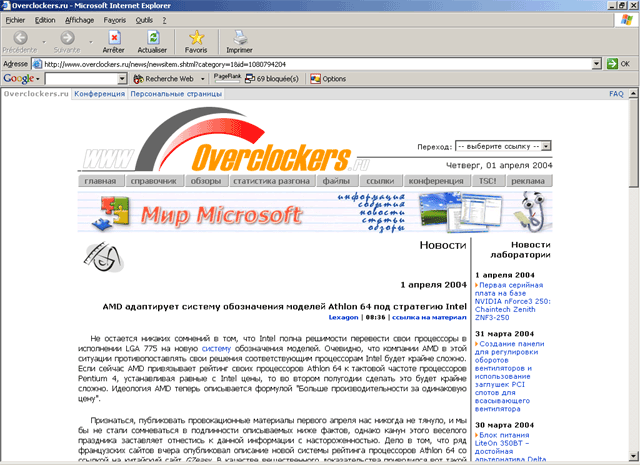Click the Google toolbar logo
The width and height of the screenshot is (640, 465).
(18, 78)
